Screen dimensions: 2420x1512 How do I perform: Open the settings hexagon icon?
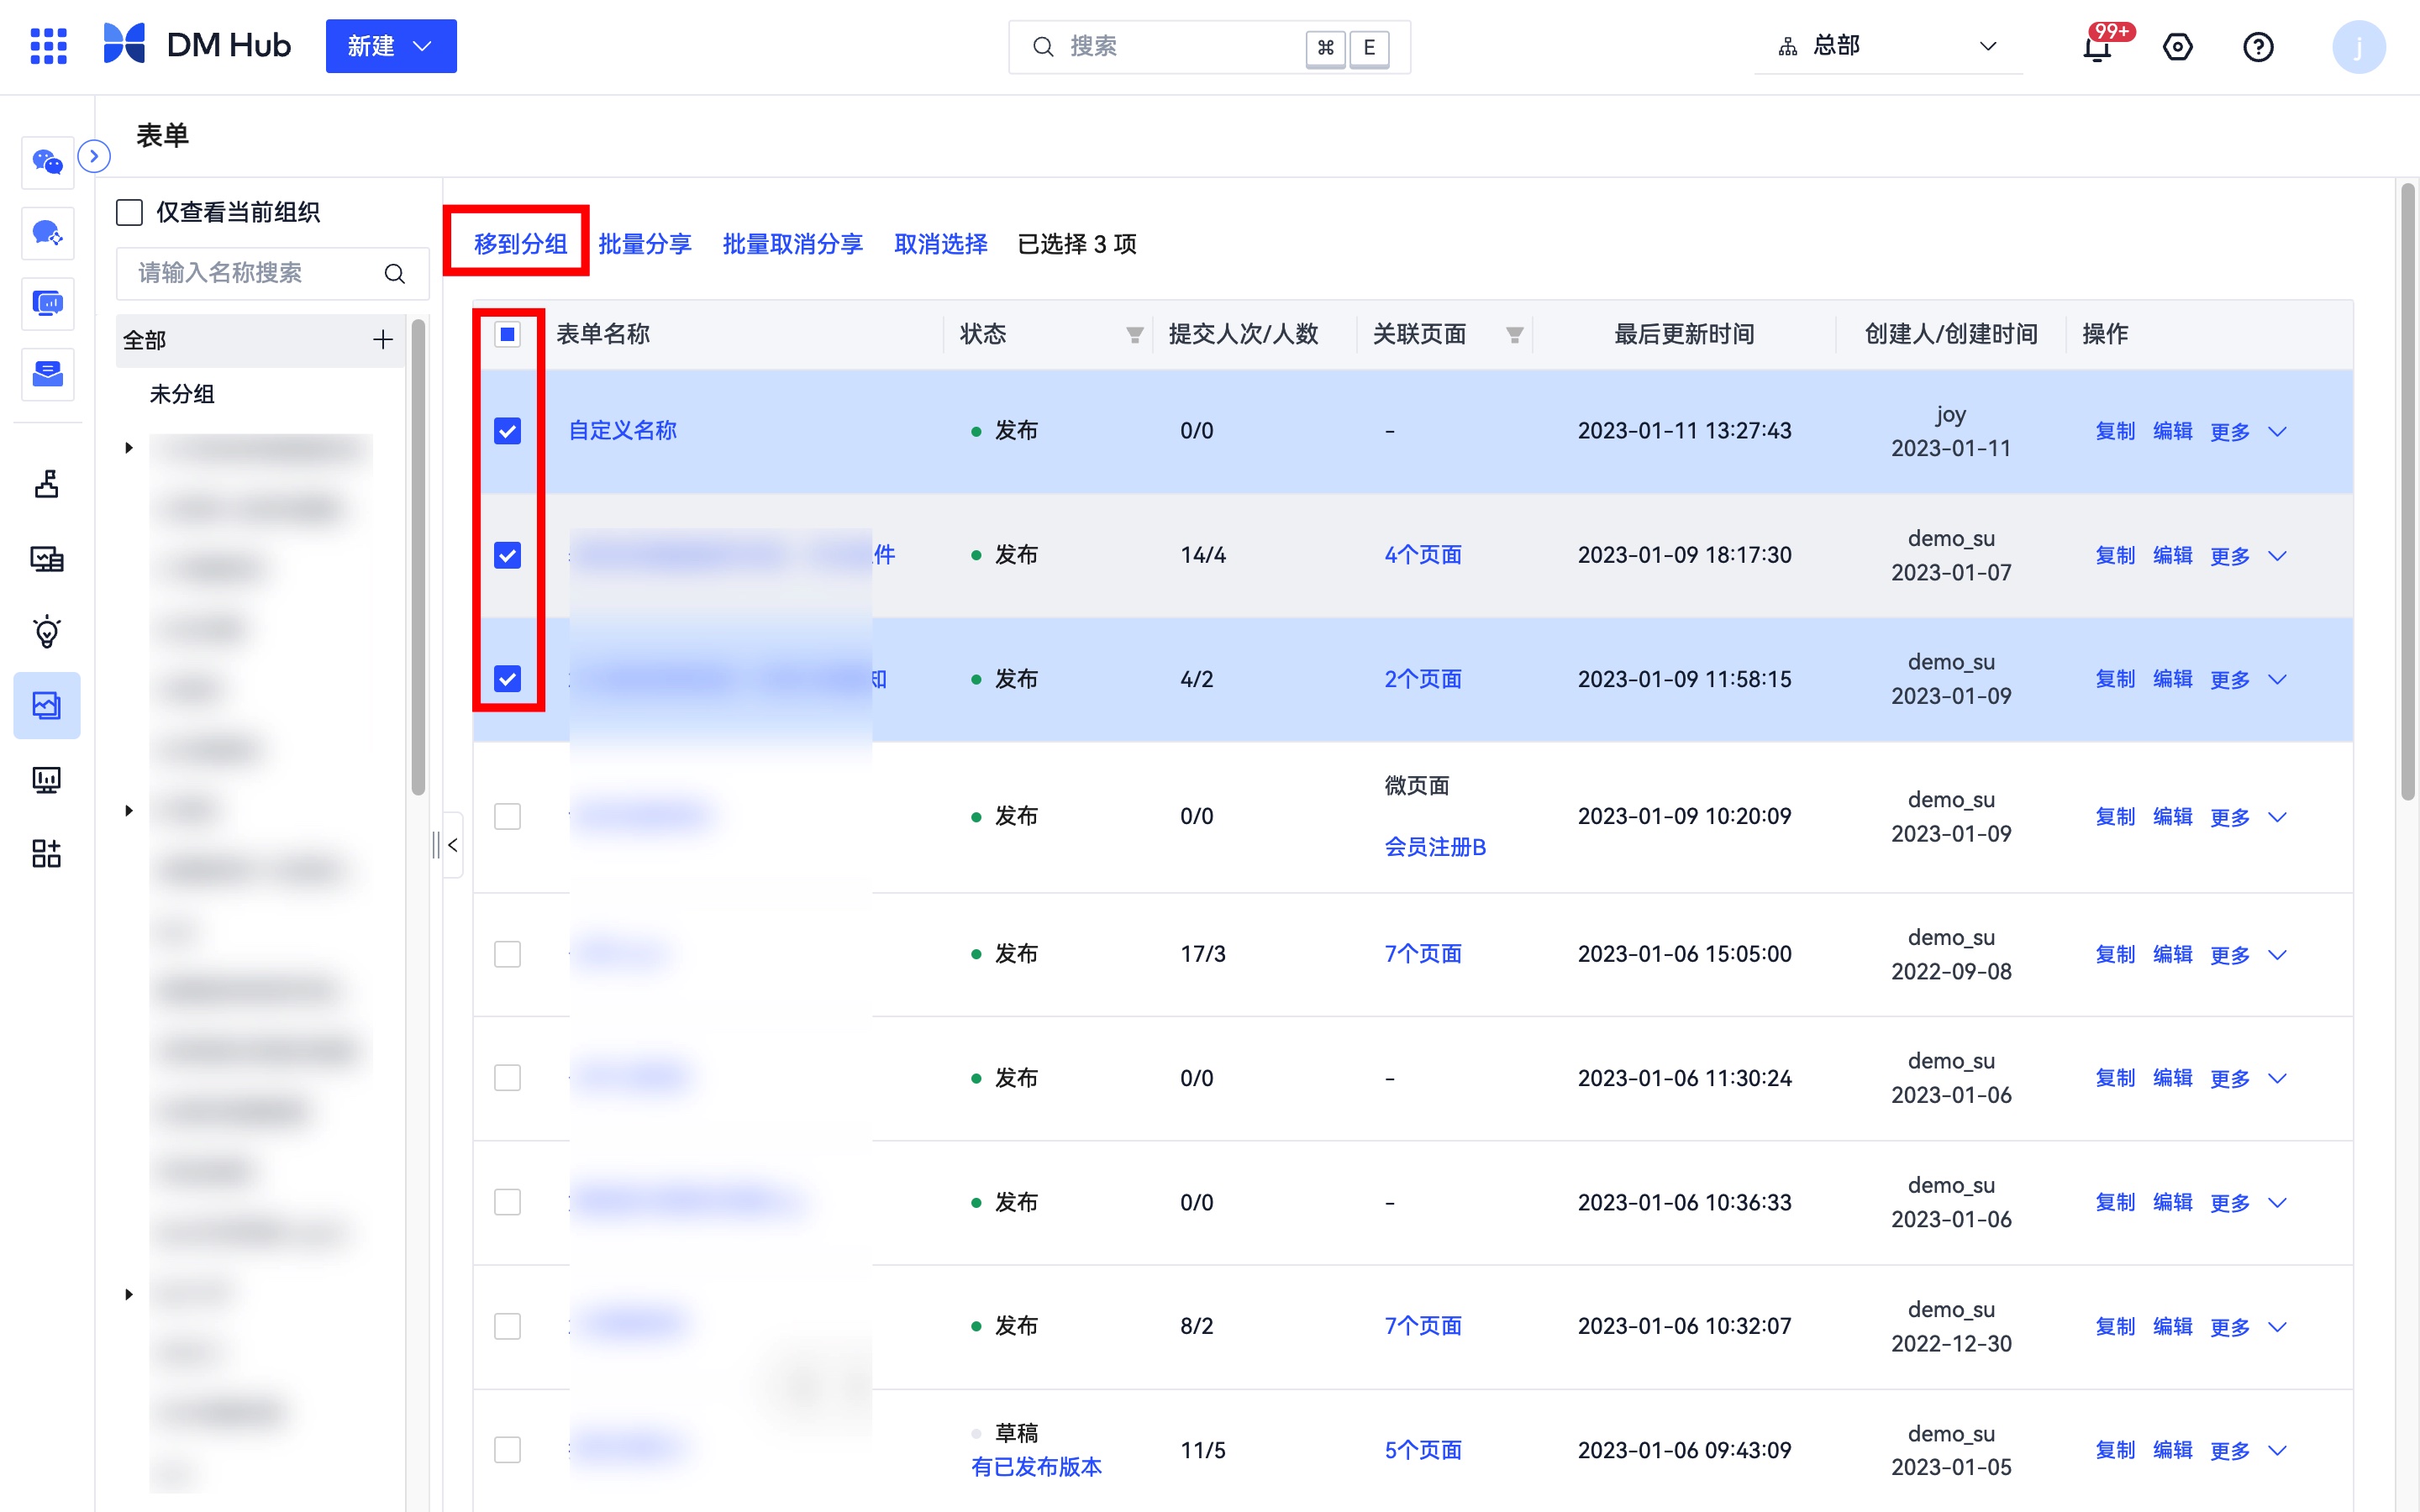pos(2177,47)
